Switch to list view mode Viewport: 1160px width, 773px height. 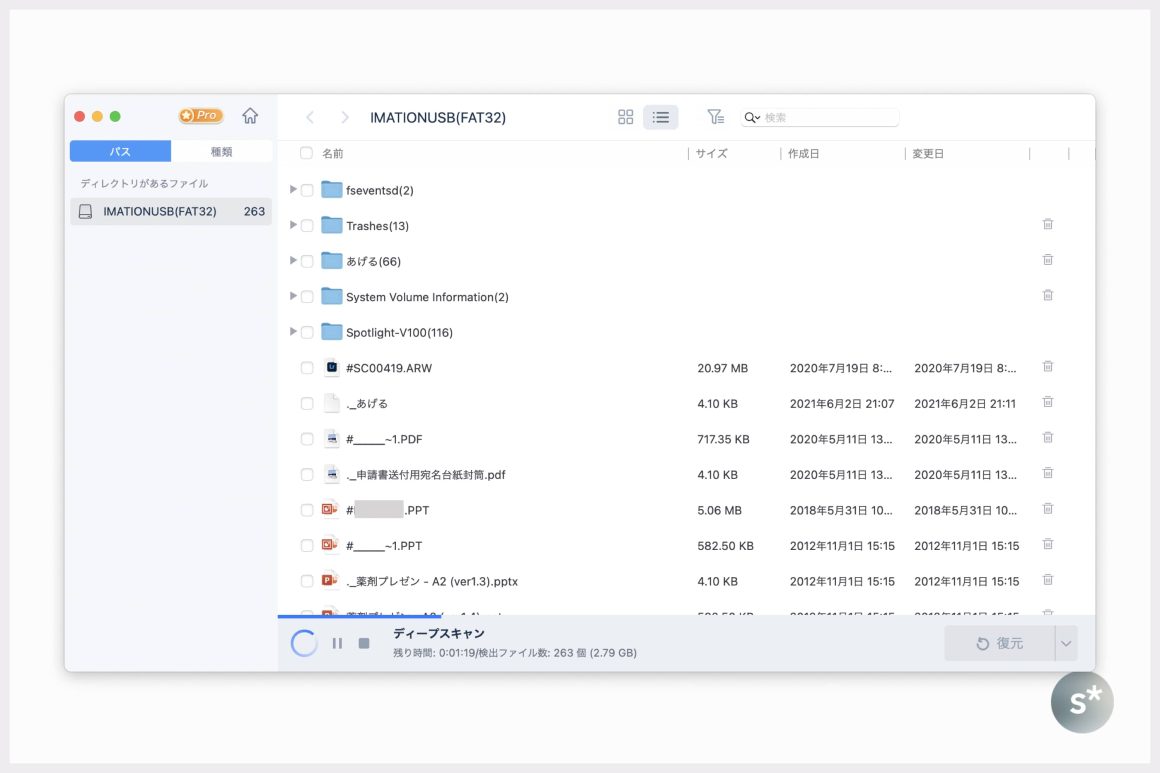point(660,117)
